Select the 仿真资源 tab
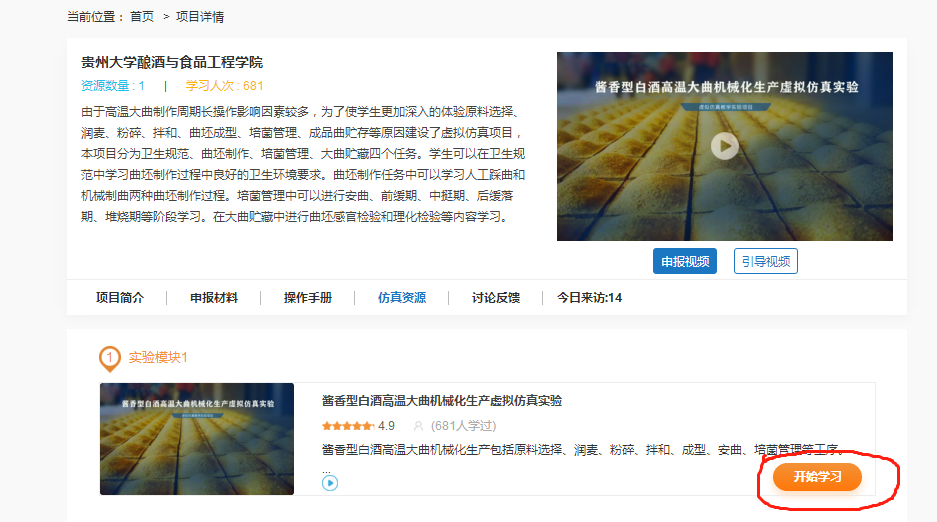 pyautogui.click(x=401, y=298)
